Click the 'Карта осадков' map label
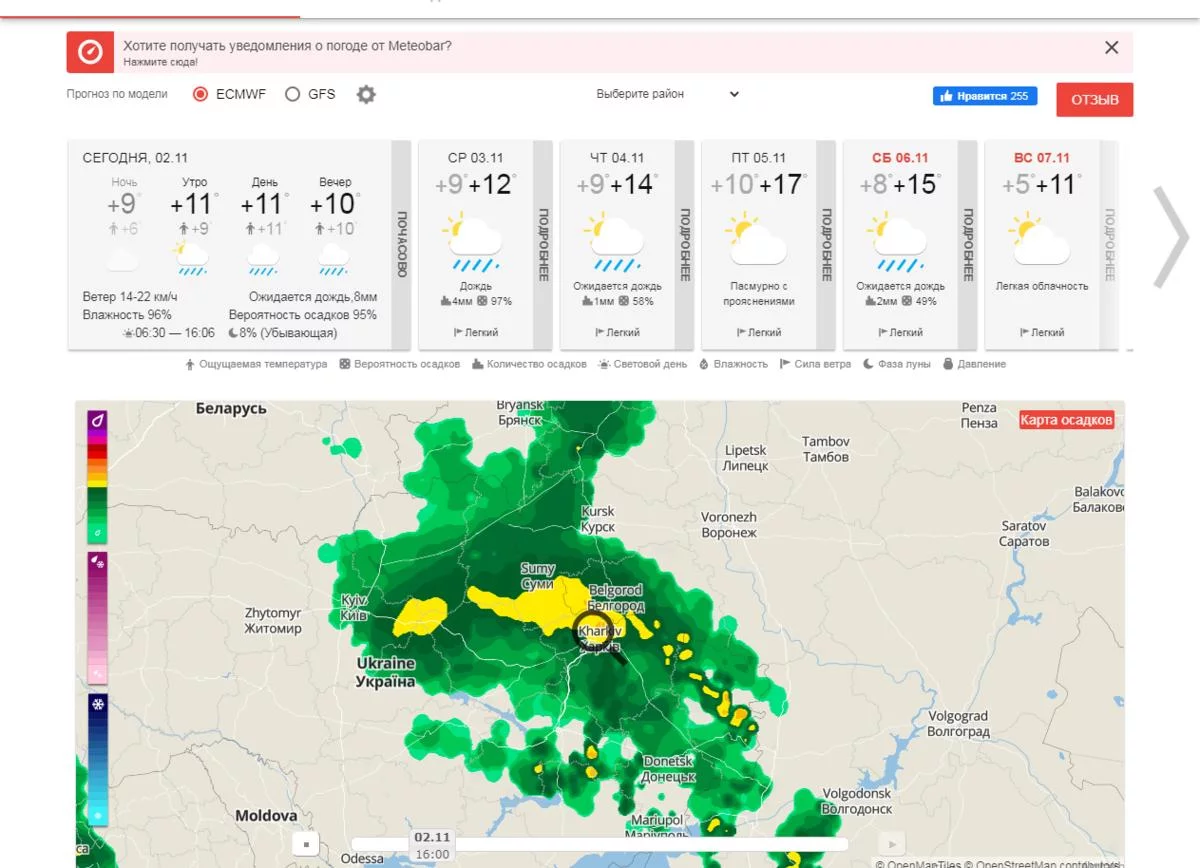Viewport: 1200px width, 868px height. click(x=1066, y=420)
